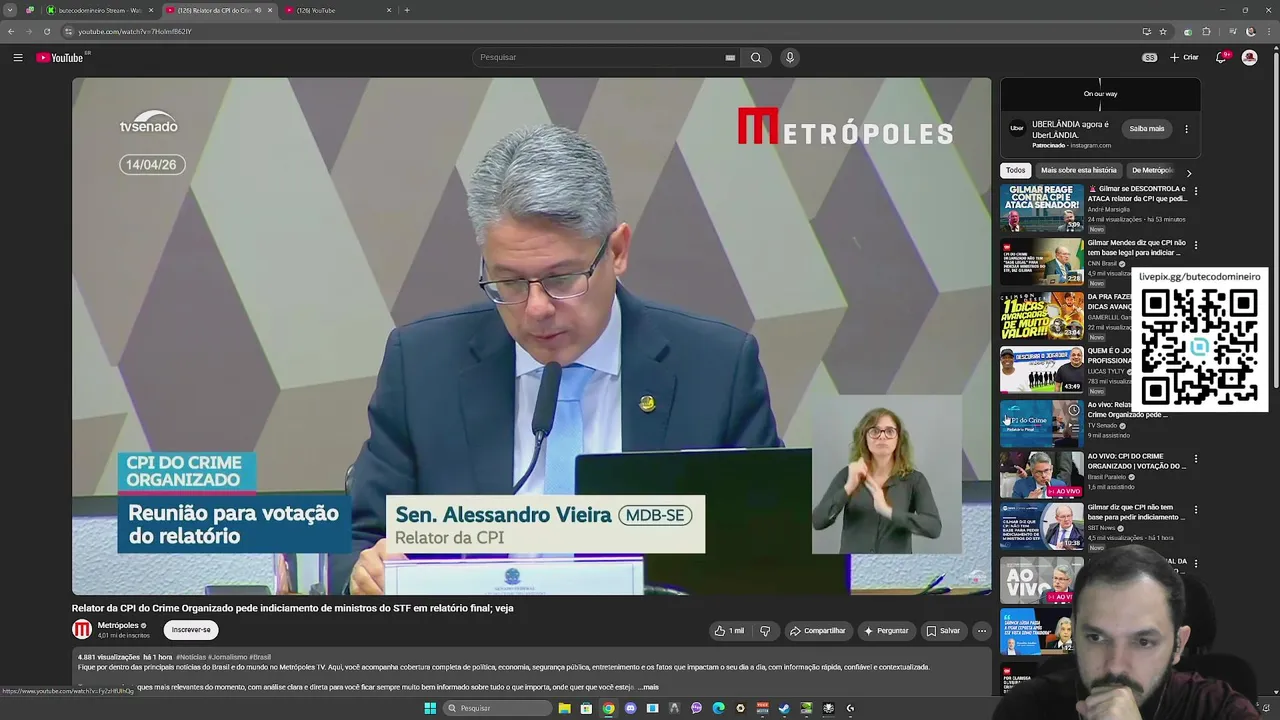Viewport: 1280px width, 720px height.
Task: Open install app icon in address bar
Action: (1146, 31)
